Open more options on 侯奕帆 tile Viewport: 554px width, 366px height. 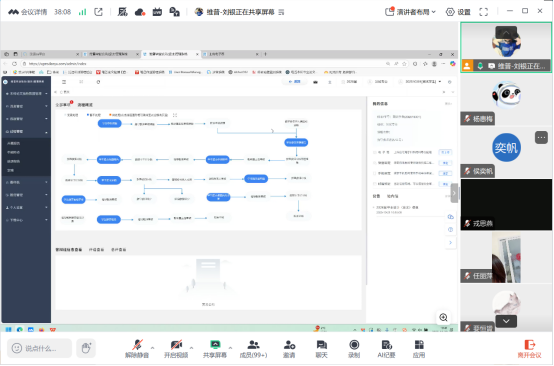tap(541, 137)
